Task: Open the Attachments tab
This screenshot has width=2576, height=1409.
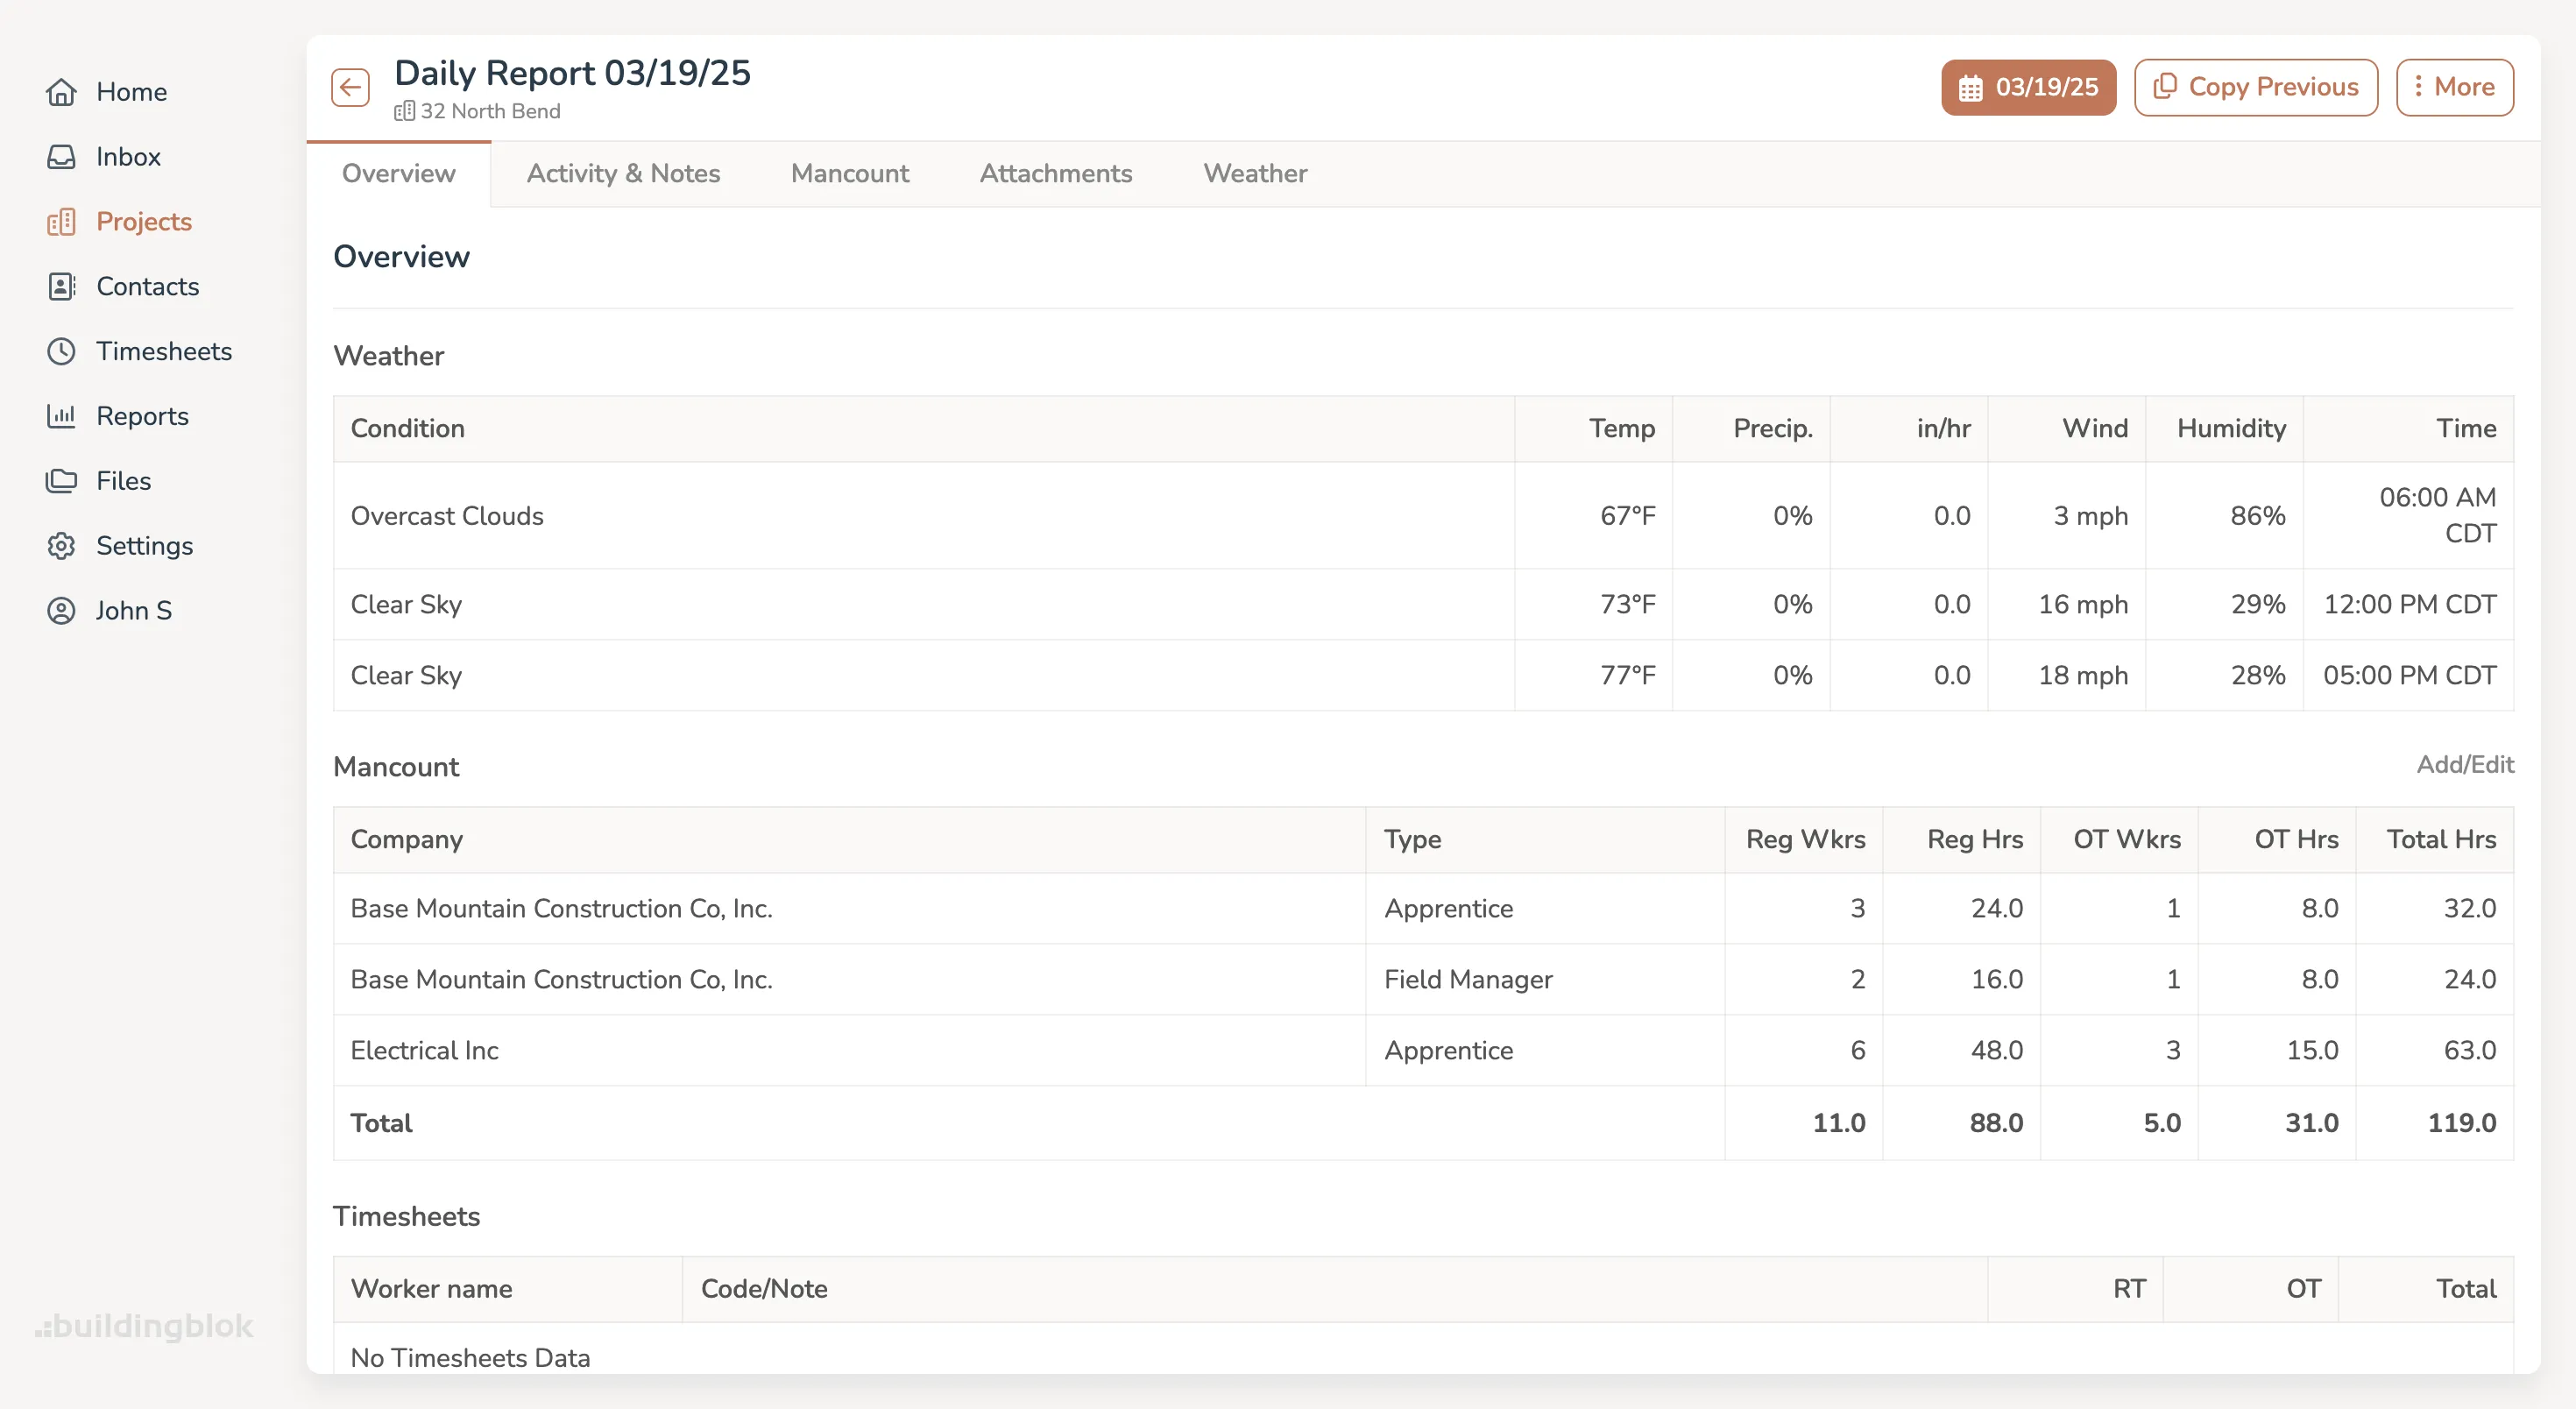Action: 1055,173
